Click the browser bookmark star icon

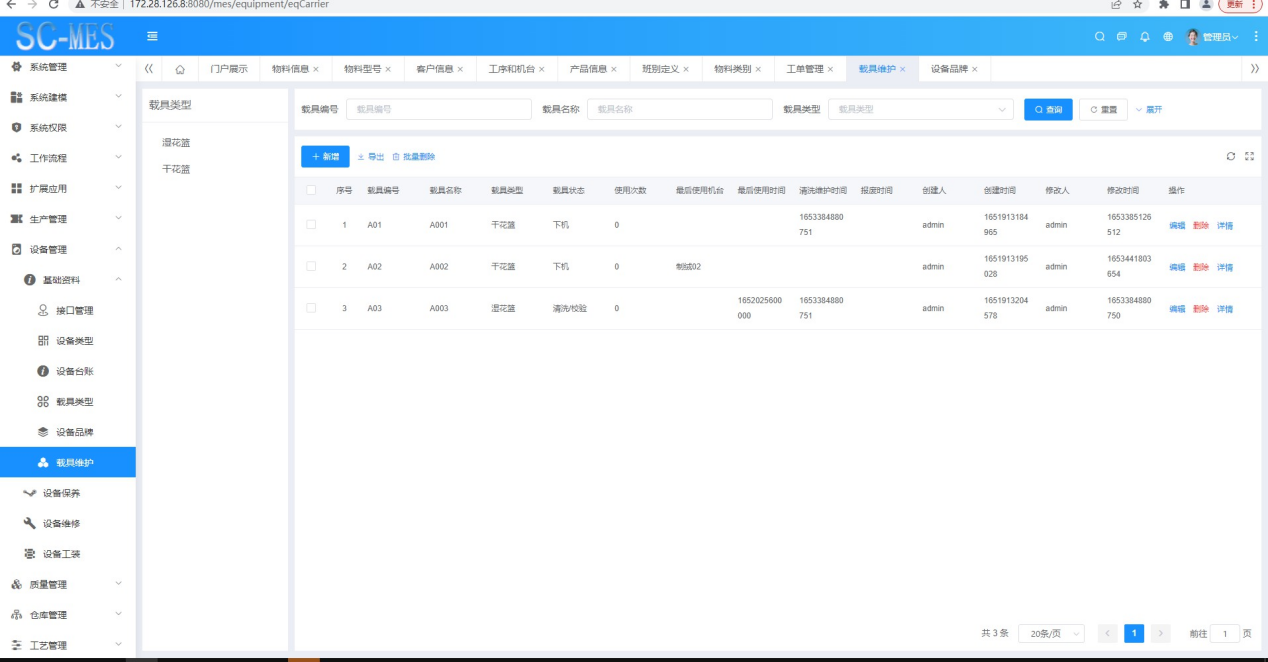click(1138, 5)
